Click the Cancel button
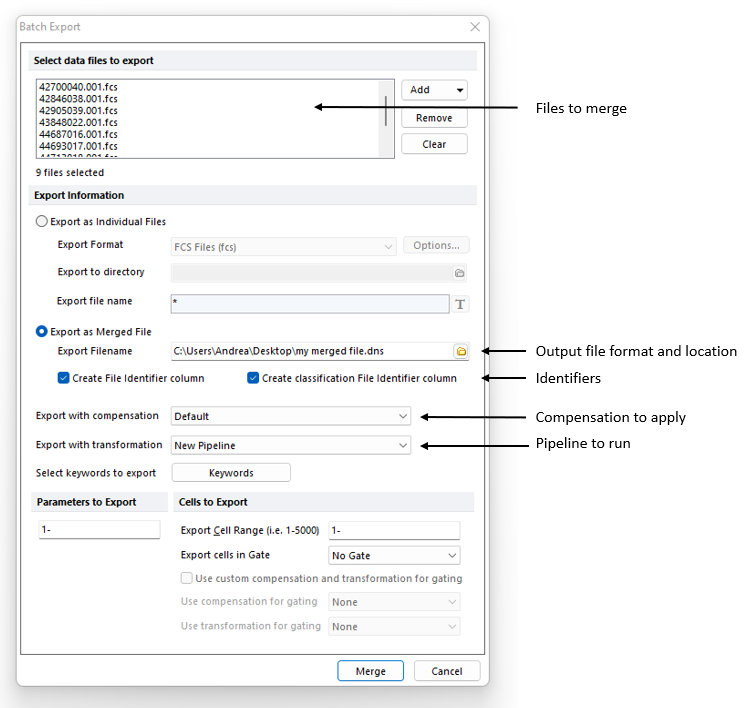Screen dimensions: 753x708 point(447,671)
